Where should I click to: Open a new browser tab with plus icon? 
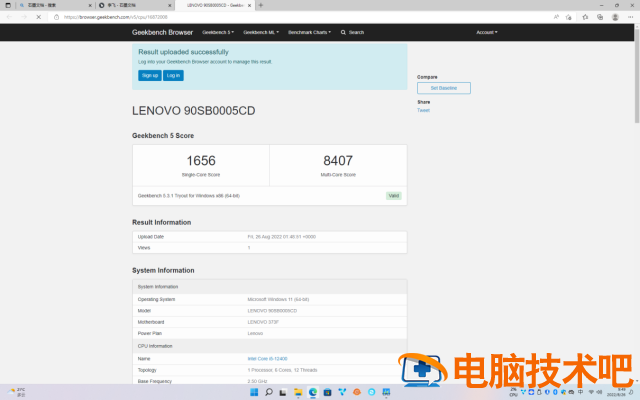(x=261, y=5)
